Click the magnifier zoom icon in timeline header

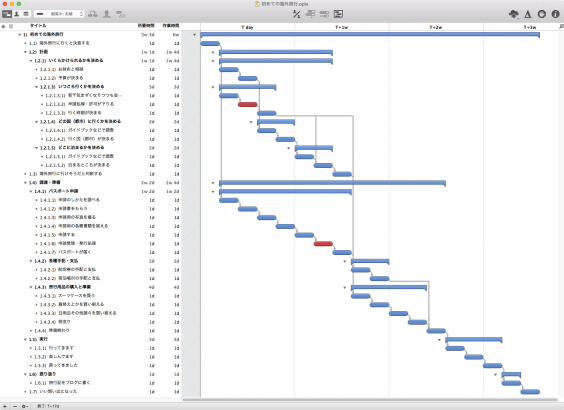tap(561, 27)
